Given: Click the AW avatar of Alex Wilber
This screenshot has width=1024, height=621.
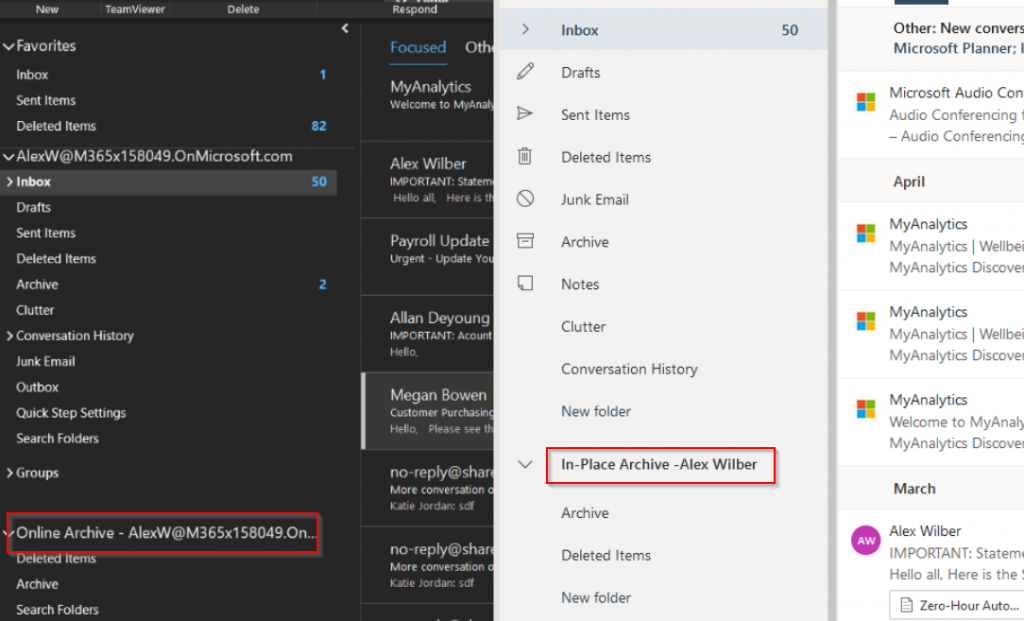Looking at the screenshot, I should click(866, 541).
